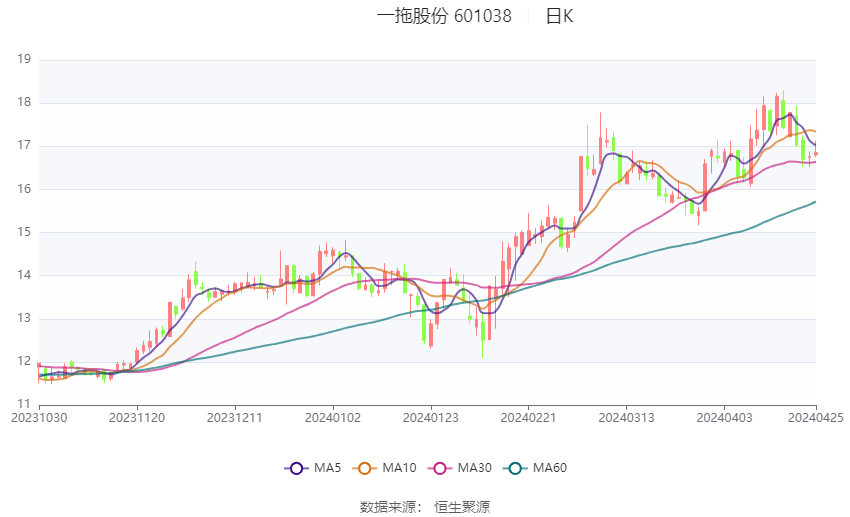Click the 20231030 x-axis date label
This screenshot has width=850, height=517.
39,418
